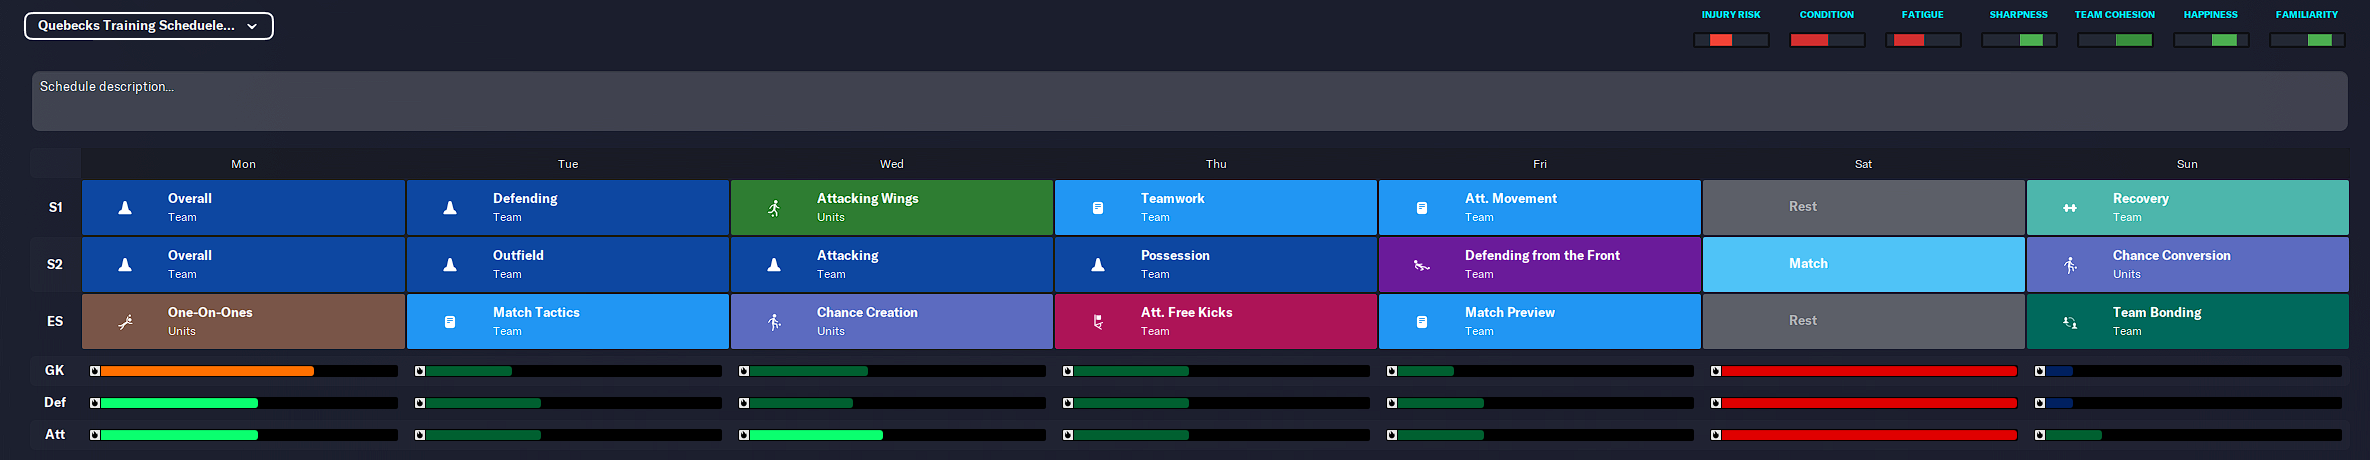The image size is (2370, 460).
Task: Adjust the orange Monday GK workload bar
Action: tap(207, 371)
